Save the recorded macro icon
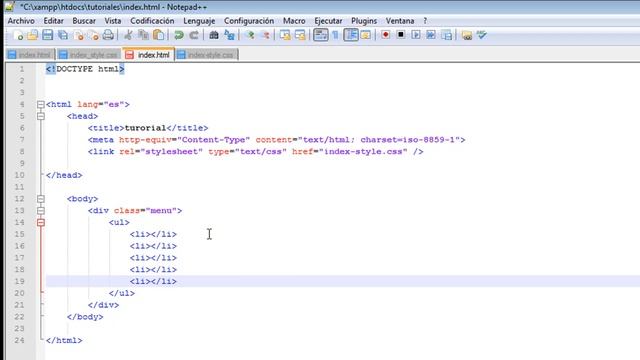The image size is (640, 360). point(447,36)
